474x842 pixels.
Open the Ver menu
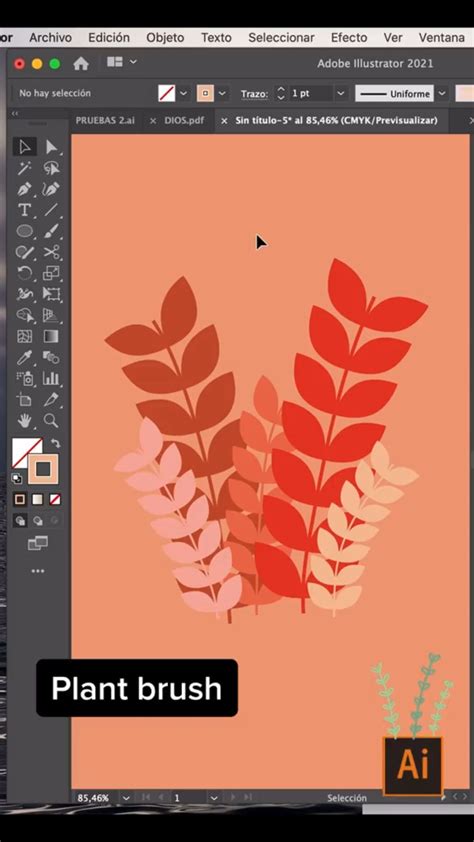pyautogui.click(x=393, y=38)
